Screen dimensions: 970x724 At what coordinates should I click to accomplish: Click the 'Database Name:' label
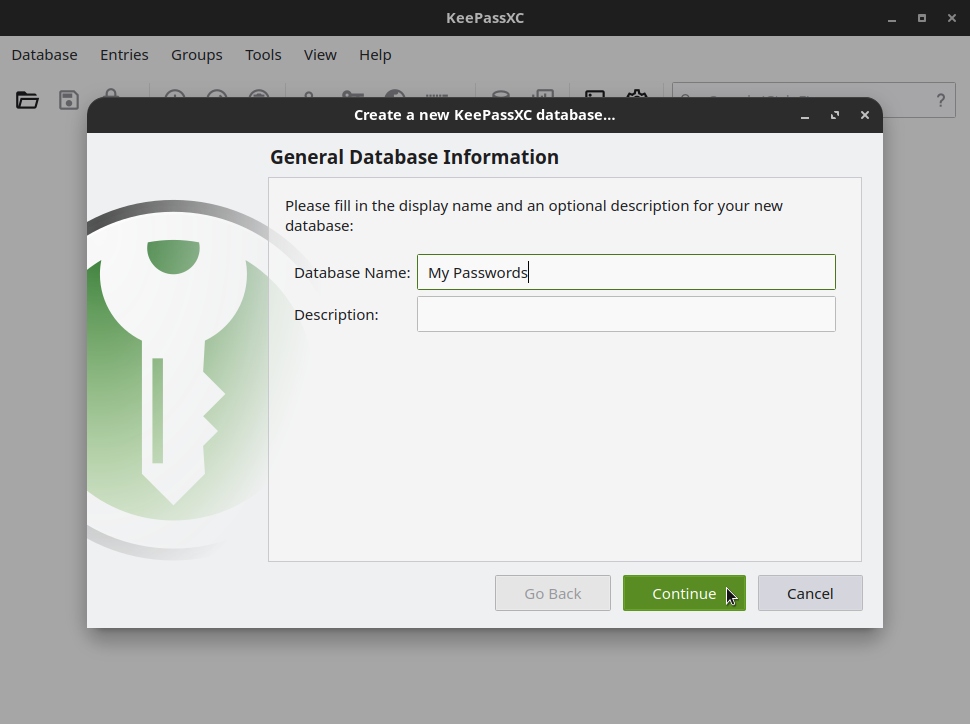click(x=352, y=272)
